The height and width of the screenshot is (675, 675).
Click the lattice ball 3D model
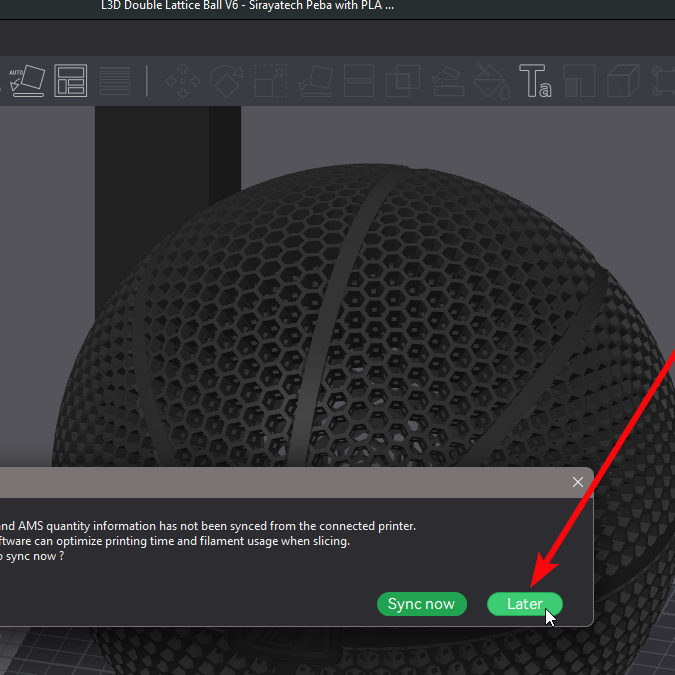pos(340,330)
